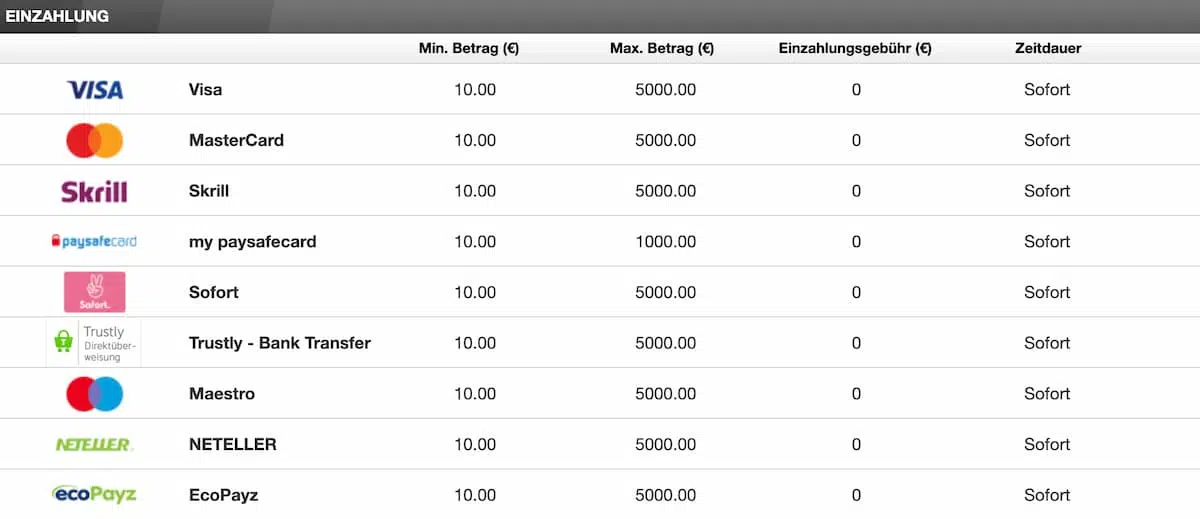Choose the purple Skrill logo
This screenshot has height=519, width=1200.
point(94,191)
